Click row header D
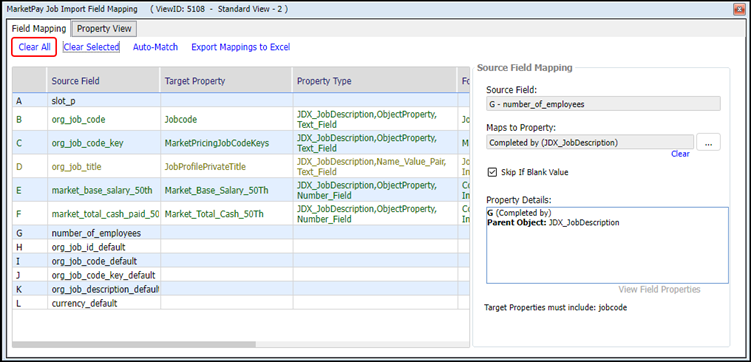This screenshot has height=362, width=751. point(30,167)
